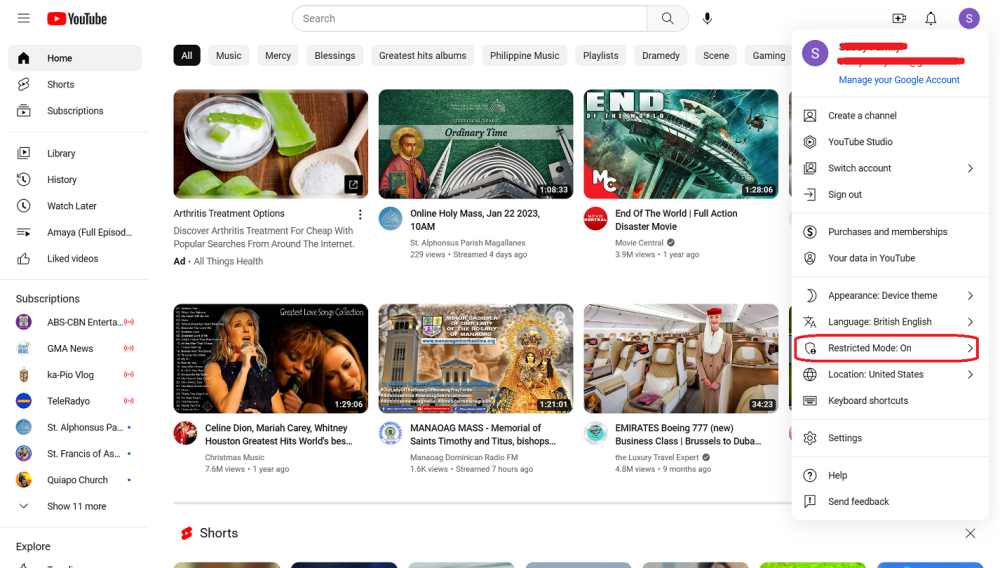This screenshot has width=1000, height=568.
Task: Select the Mercy filter chip
Action: pos(278,55)
